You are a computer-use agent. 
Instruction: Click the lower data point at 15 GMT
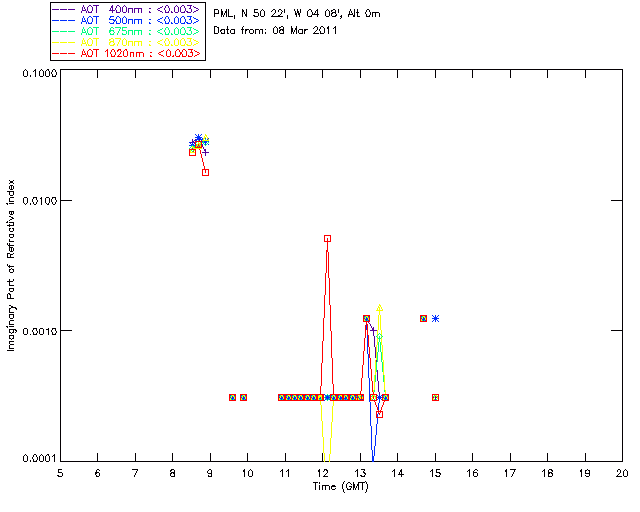(x=436, y=397)
